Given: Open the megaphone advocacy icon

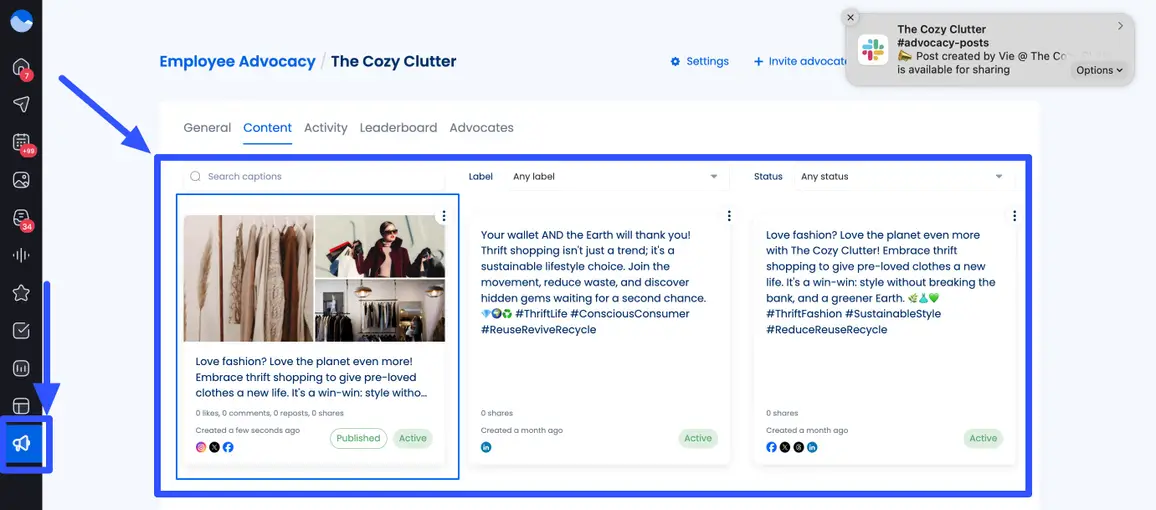Looking at the screenshot, I should point(21,443).
